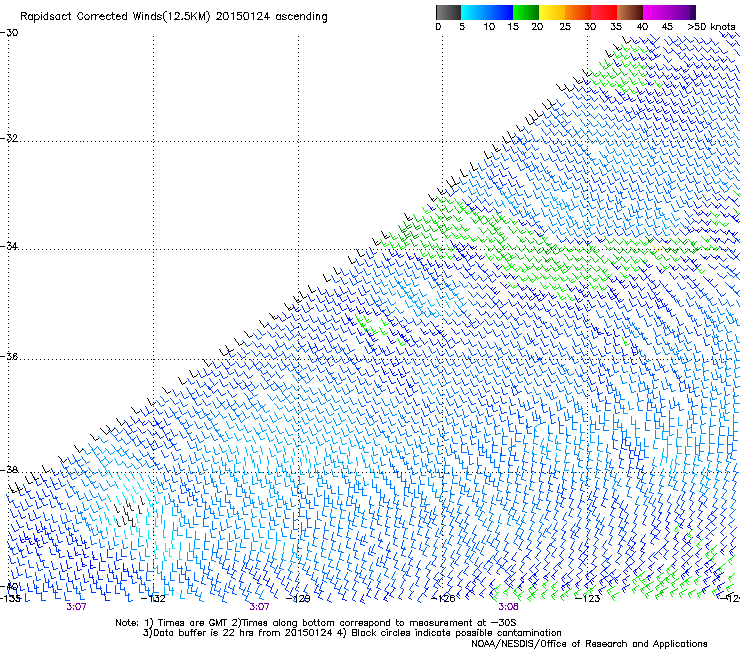Click the '-30' latitude label
Screen dimensions: 740x650
point(9,33)
